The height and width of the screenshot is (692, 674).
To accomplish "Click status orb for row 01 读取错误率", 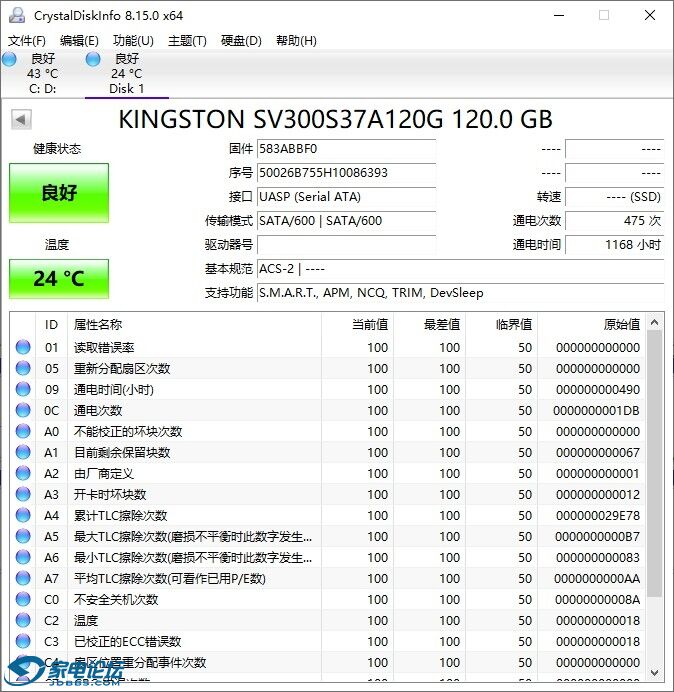I will 23,347.
